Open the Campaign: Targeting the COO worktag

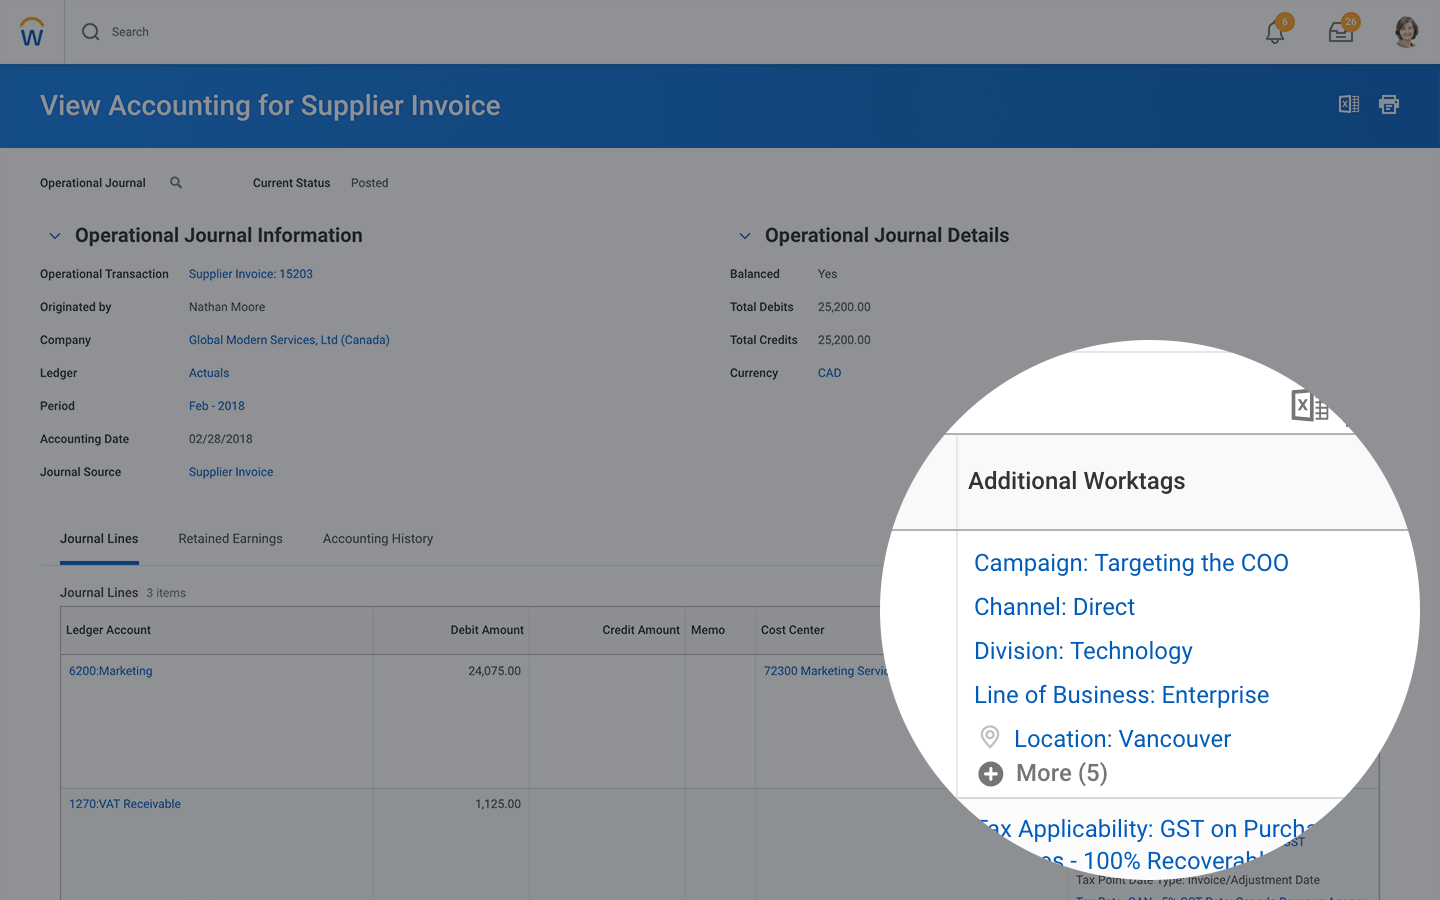tap(1131, 563)
